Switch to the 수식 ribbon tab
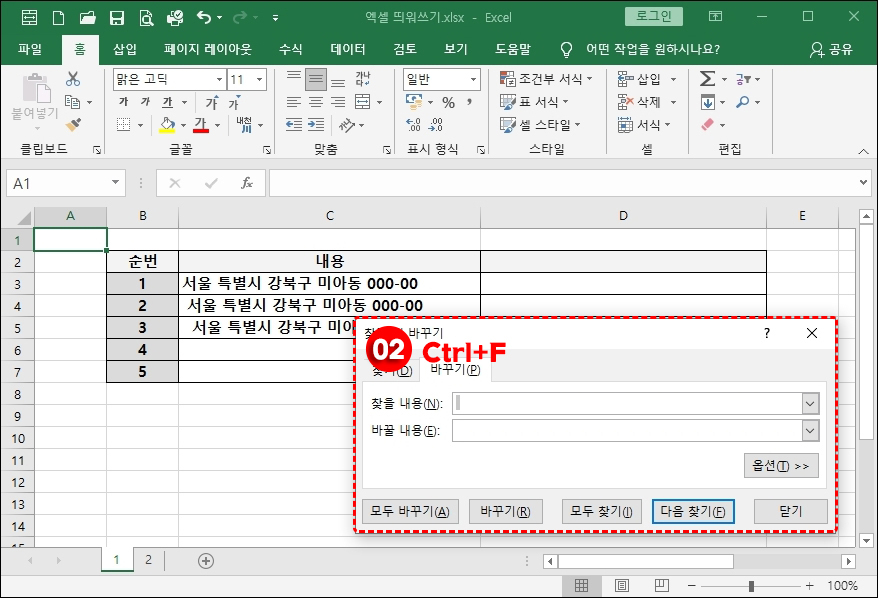Screen dimensions: 878x598 tap(291, 49)
